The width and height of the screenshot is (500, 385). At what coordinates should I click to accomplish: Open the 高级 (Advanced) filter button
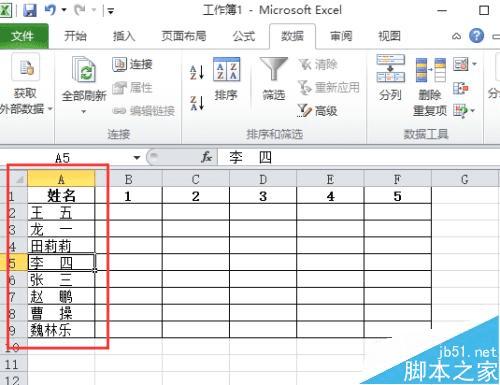click(x=318, y=110)
